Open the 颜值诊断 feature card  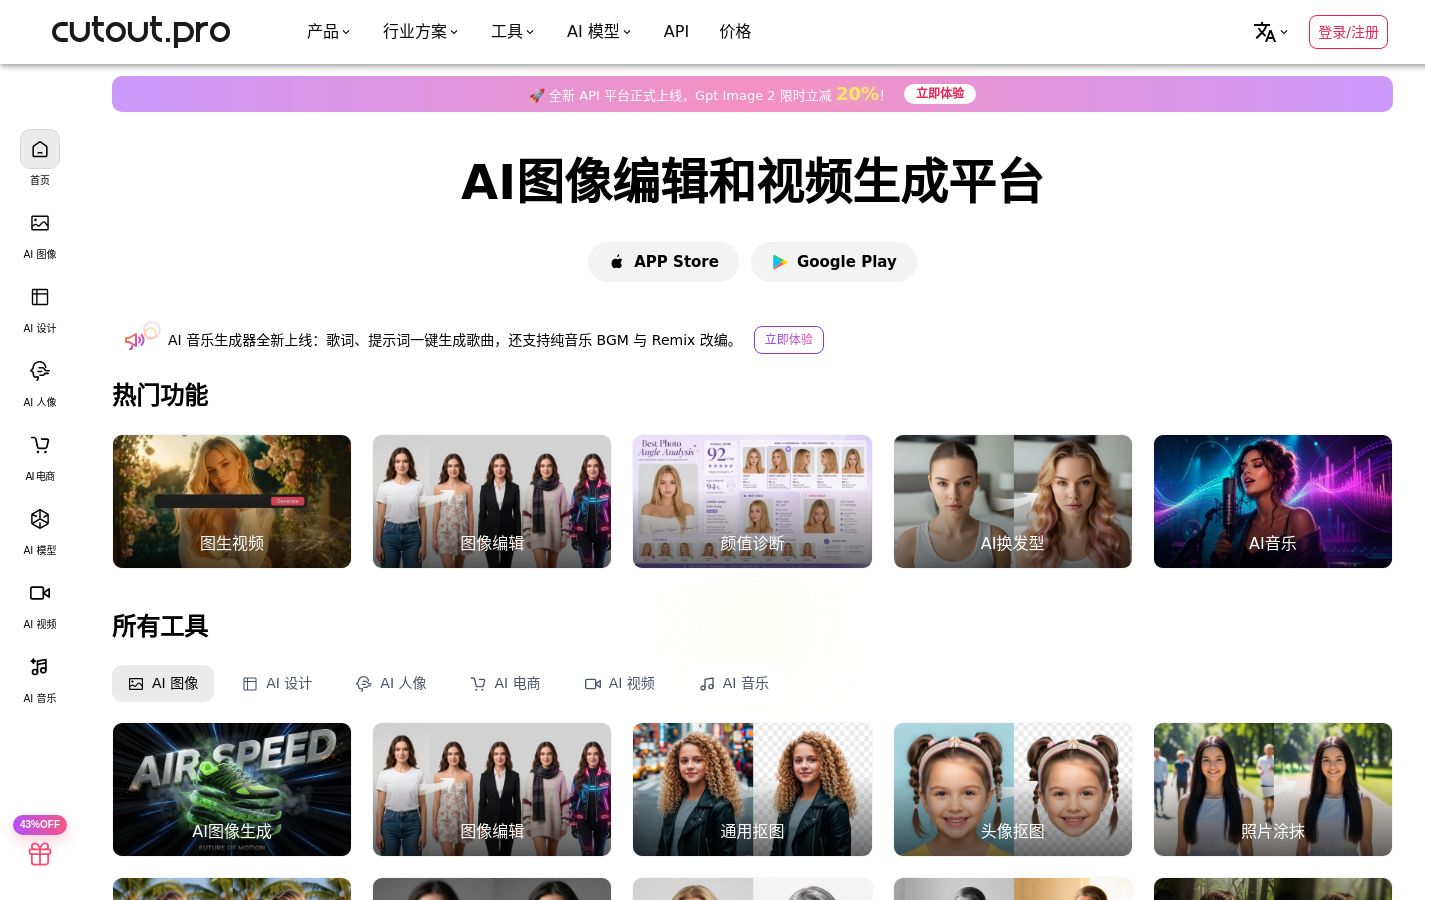752,501
